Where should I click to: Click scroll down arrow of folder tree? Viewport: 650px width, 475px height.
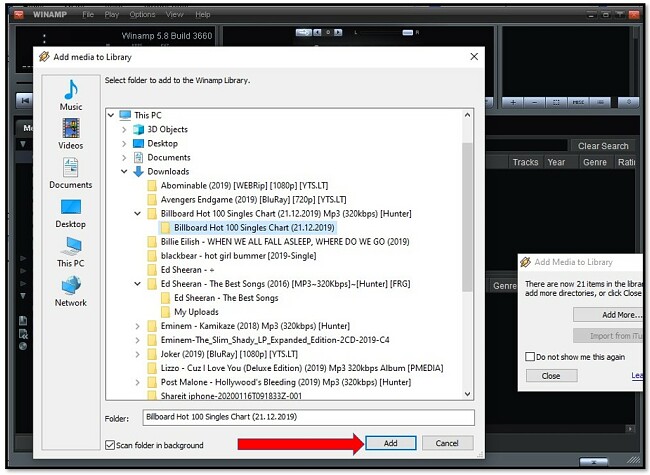coord(467,394)
